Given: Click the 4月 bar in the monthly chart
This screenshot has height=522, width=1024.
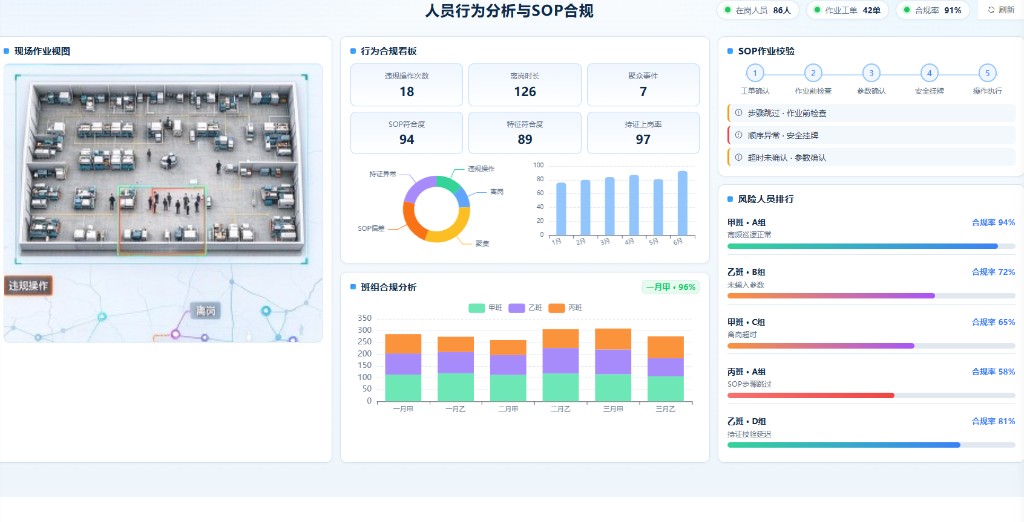Looking at the screenshot, I should point(633,205).
